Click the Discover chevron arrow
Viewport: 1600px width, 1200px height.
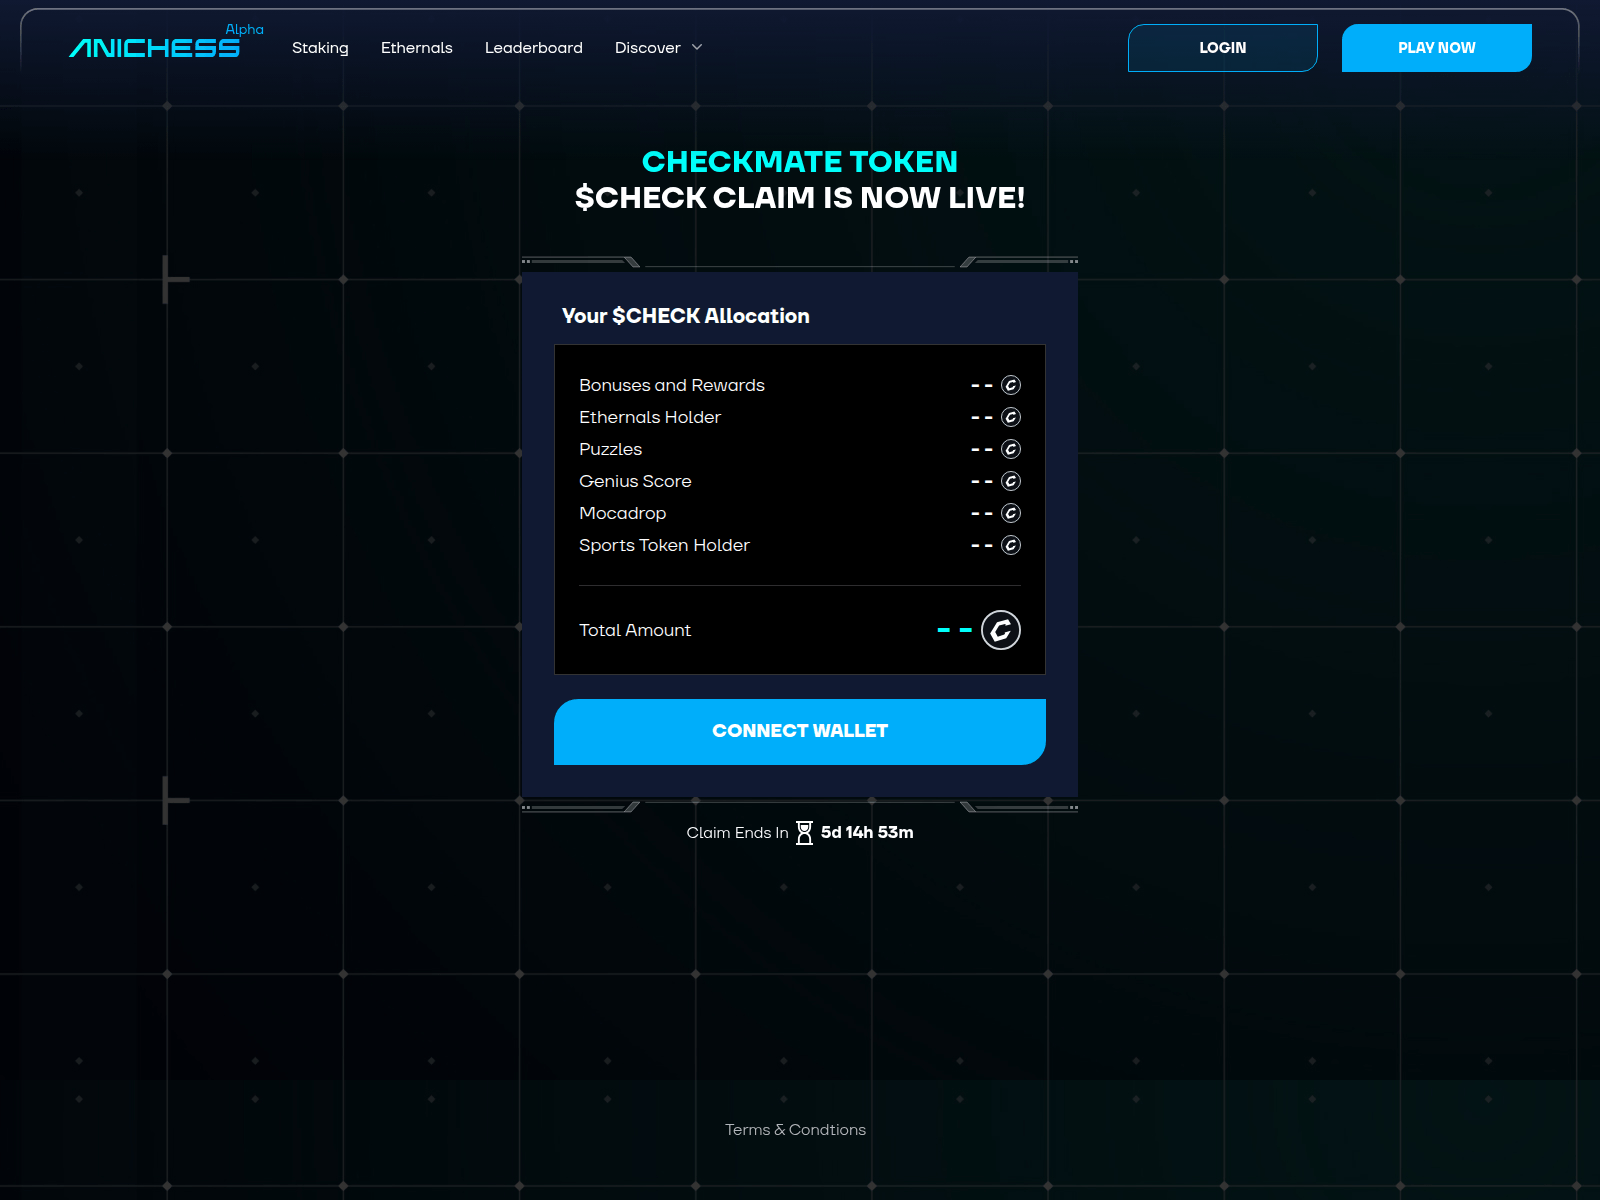pos(697,47)
